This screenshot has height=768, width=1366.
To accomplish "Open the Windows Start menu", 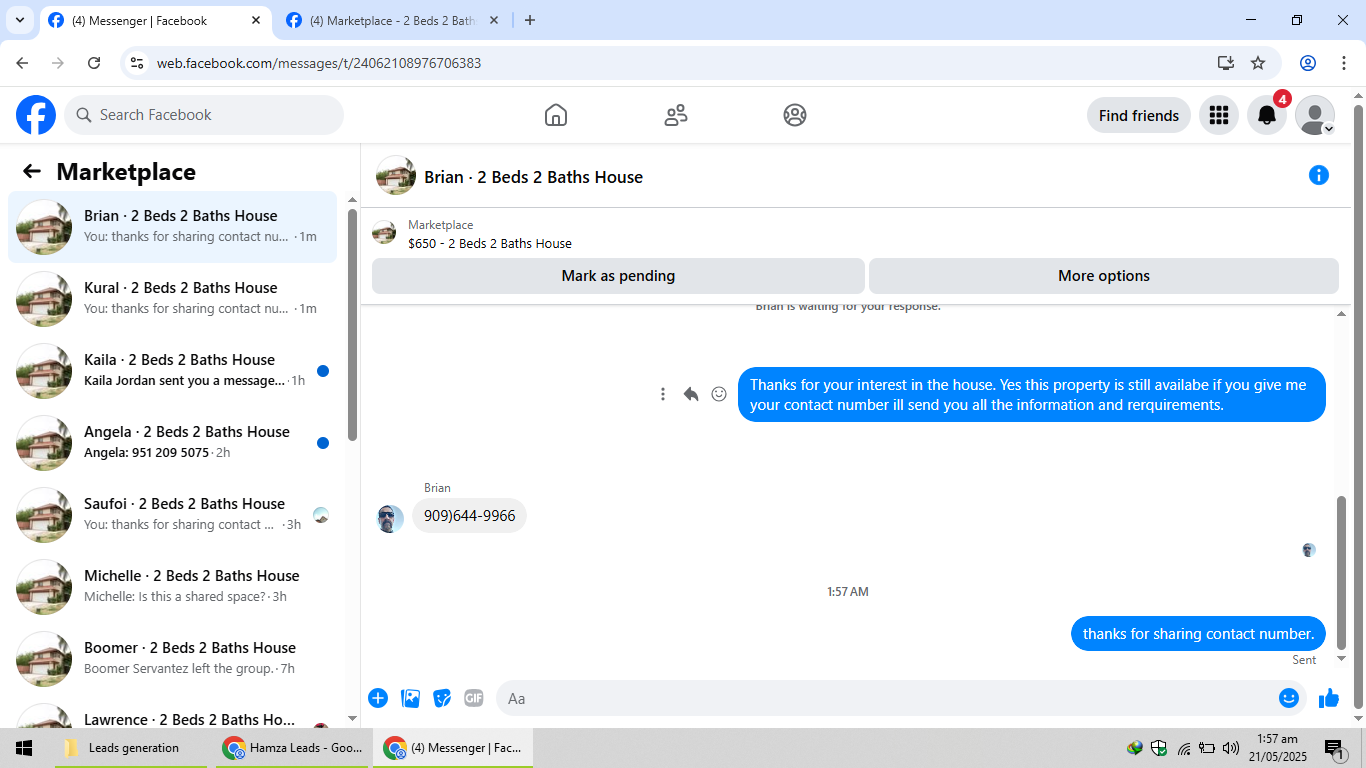I will click(24, 748).
